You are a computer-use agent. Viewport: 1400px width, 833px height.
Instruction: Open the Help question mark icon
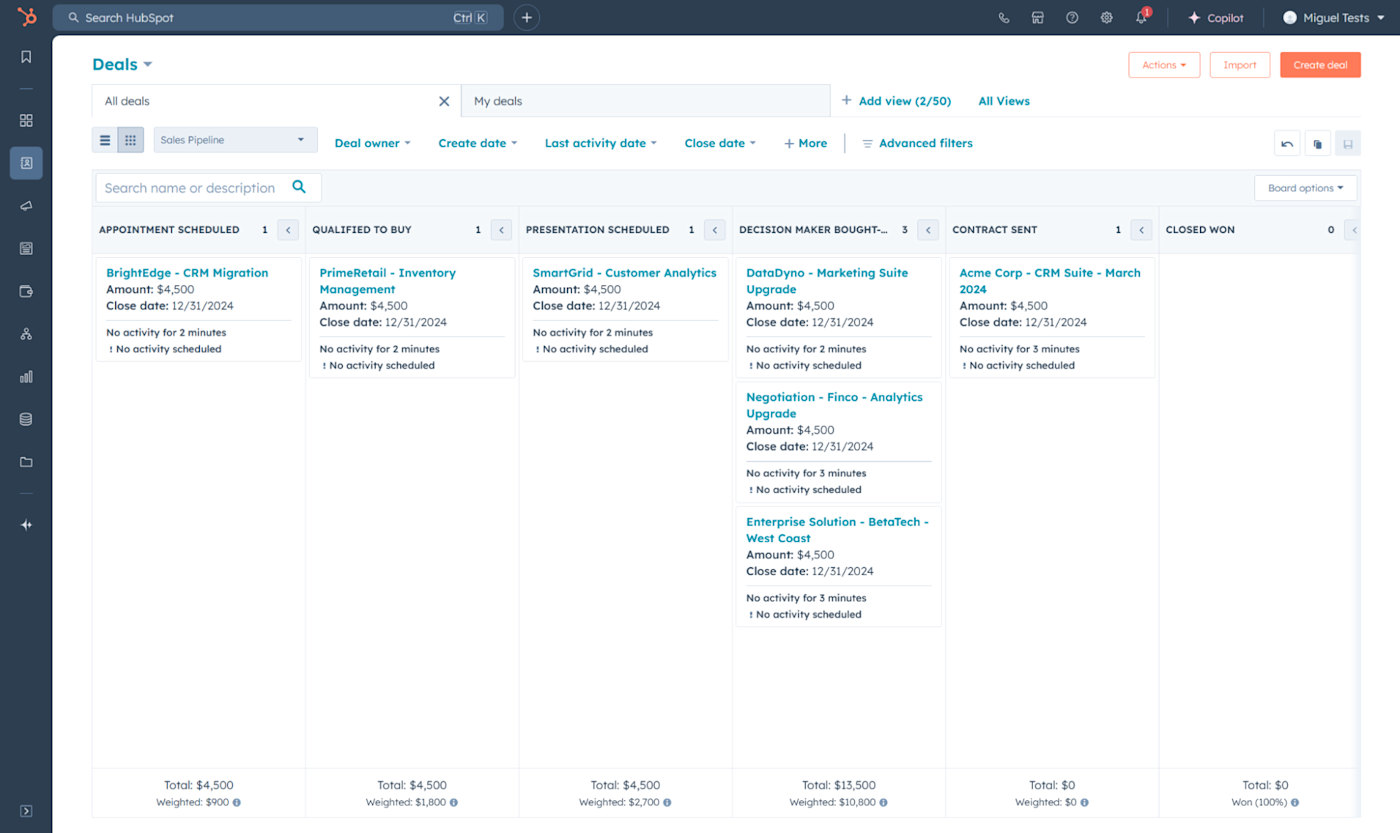[x=1072, y=18]
